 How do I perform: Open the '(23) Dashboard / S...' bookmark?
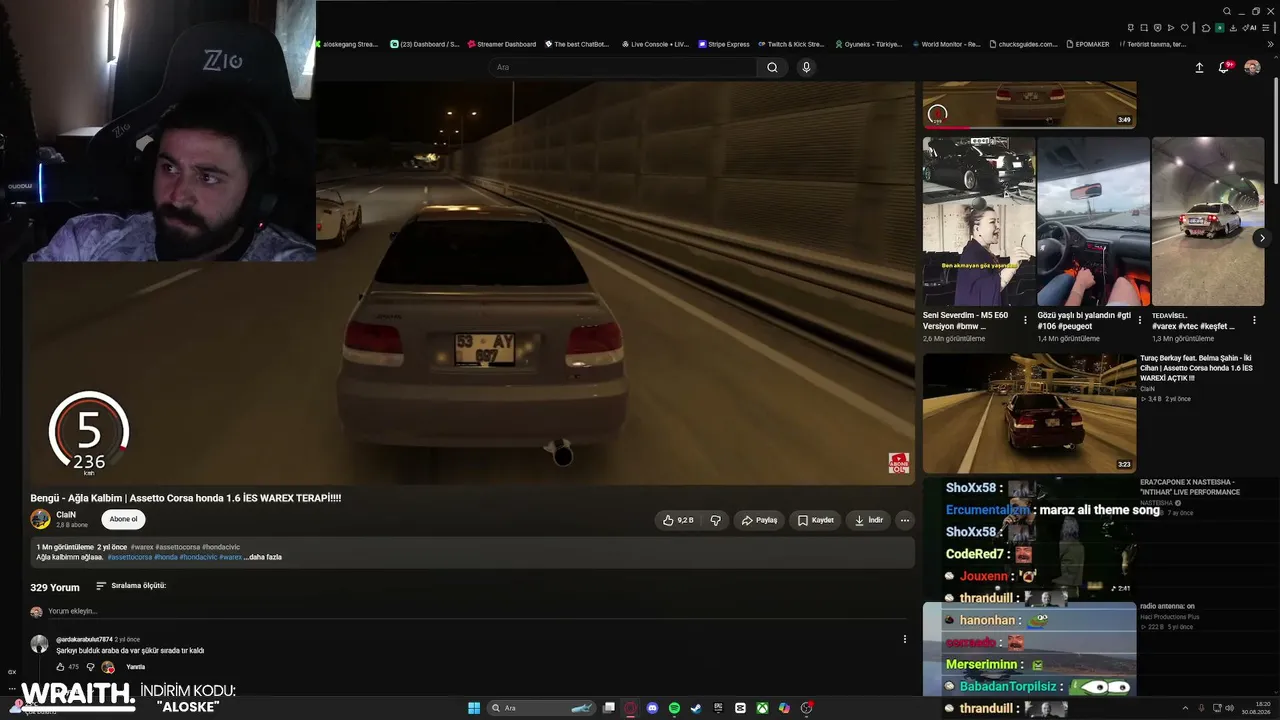click(425, 44)
